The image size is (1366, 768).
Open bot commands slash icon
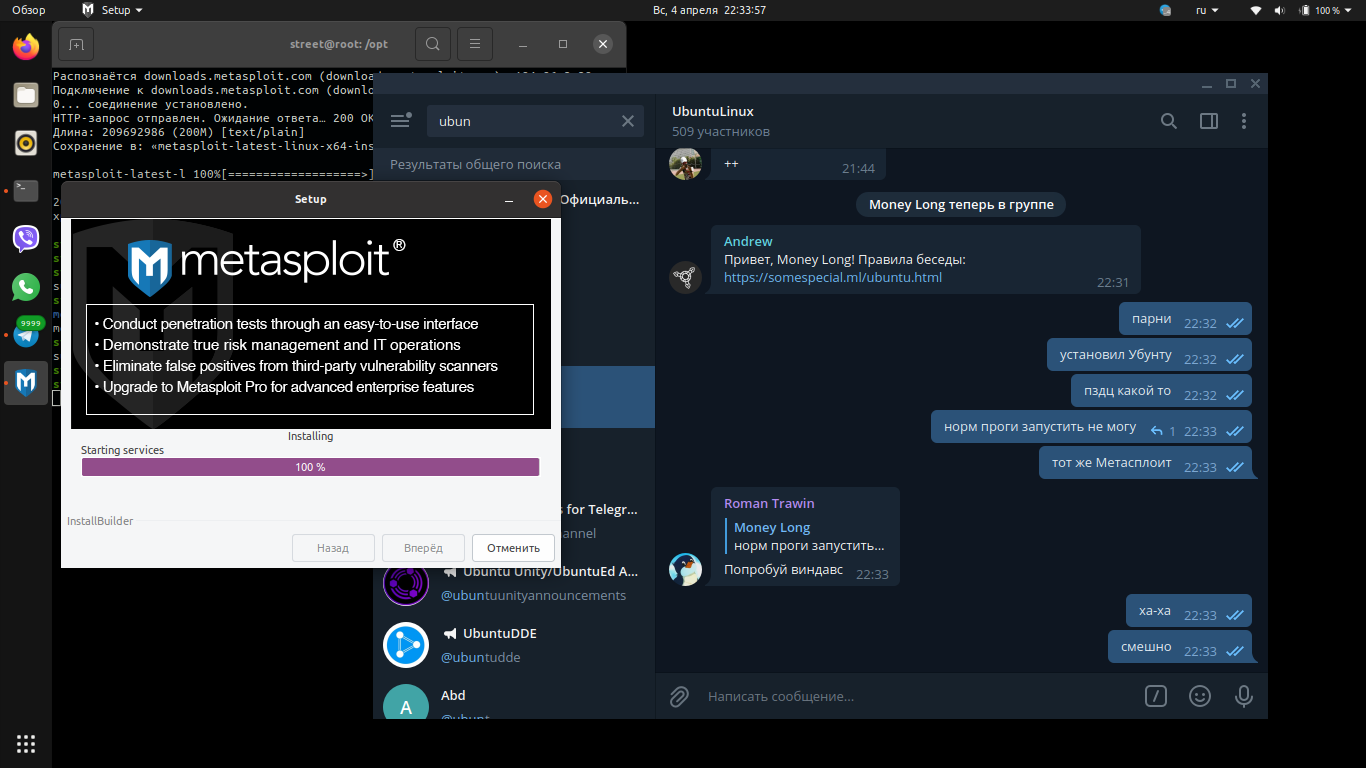click(1156, 696)
